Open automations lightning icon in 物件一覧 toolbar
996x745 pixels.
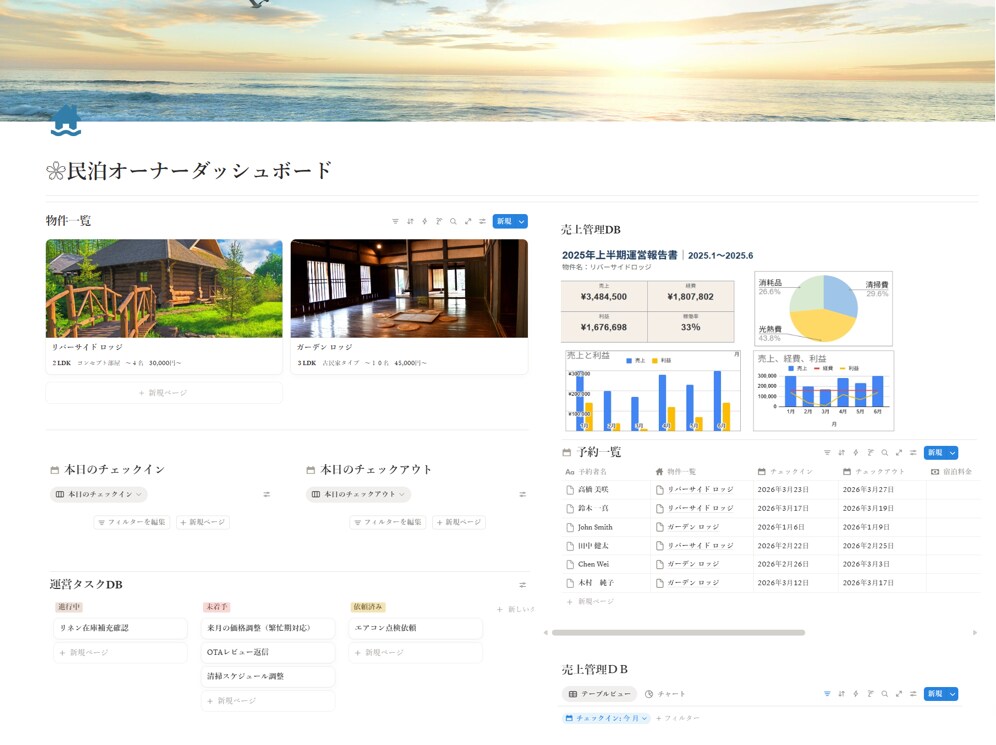424,221
